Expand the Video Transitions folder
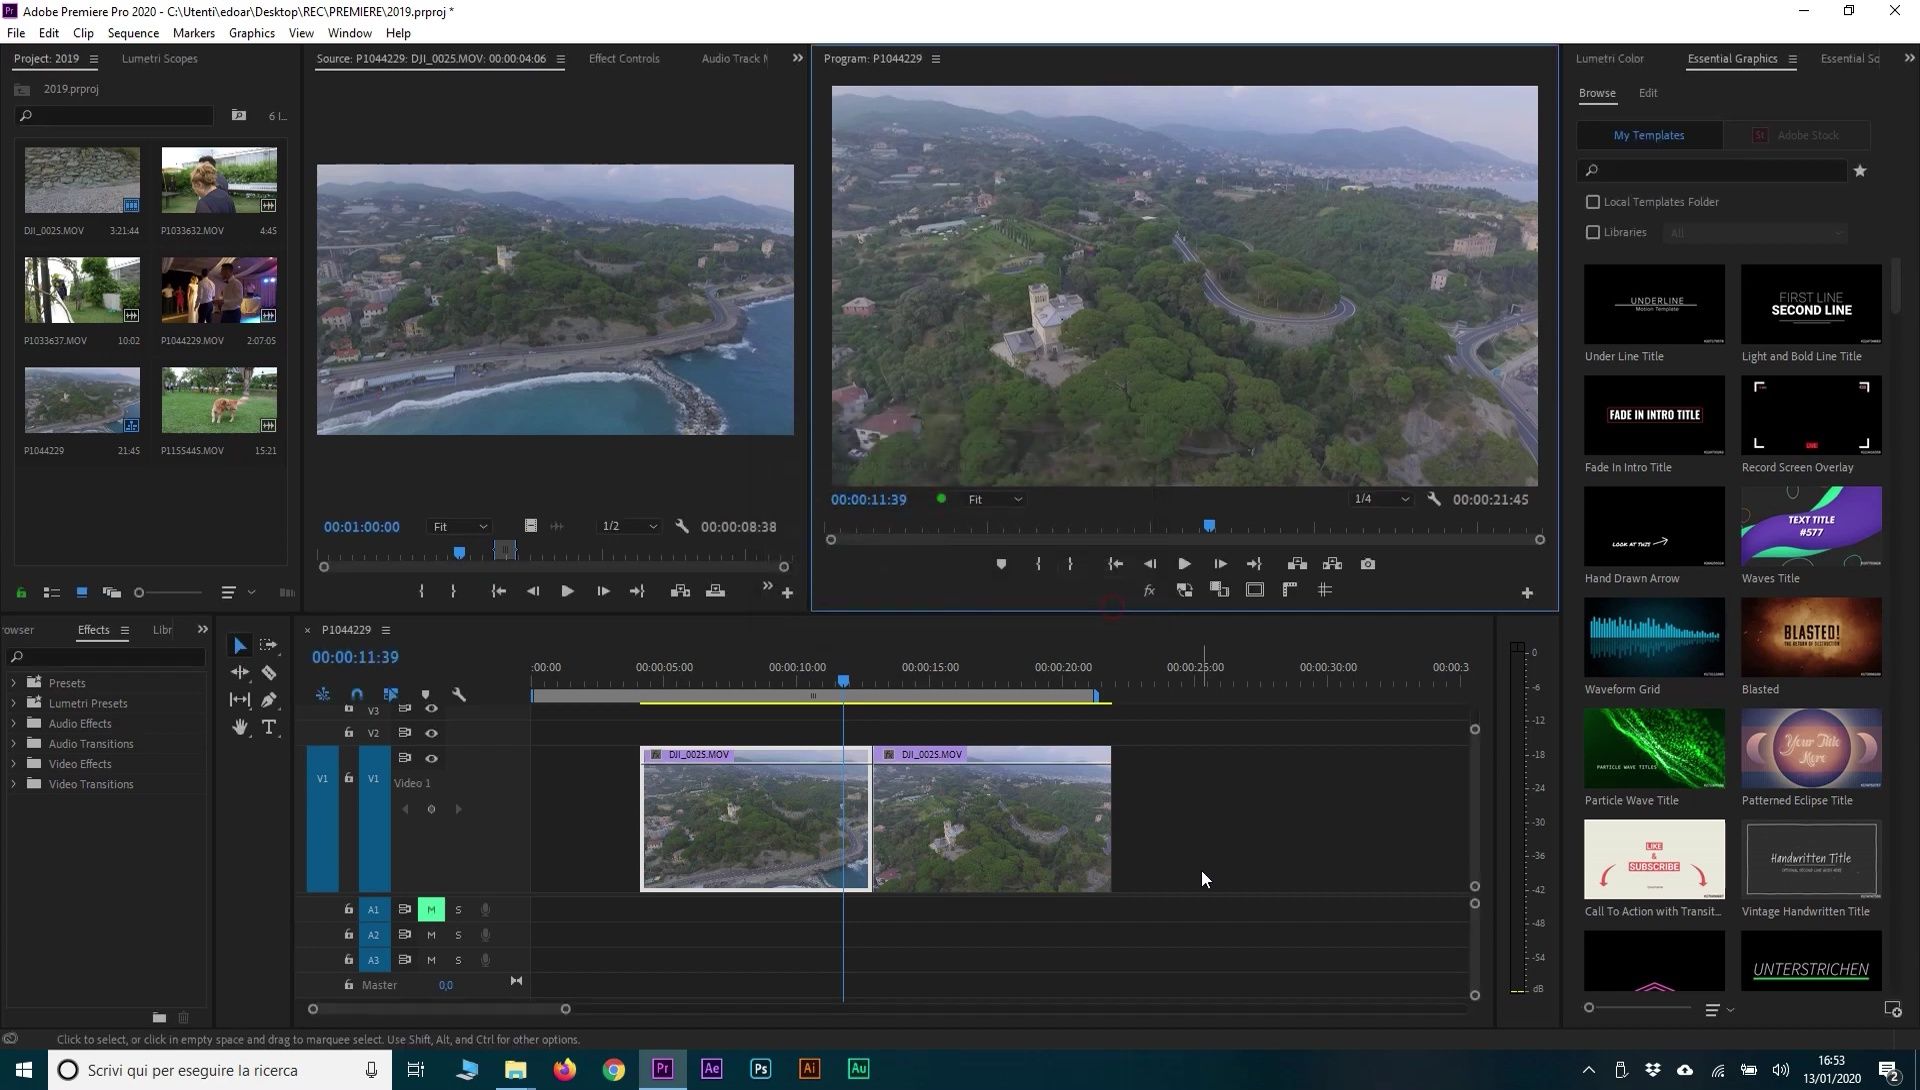 pyautogui.click(x=13, y=784)
